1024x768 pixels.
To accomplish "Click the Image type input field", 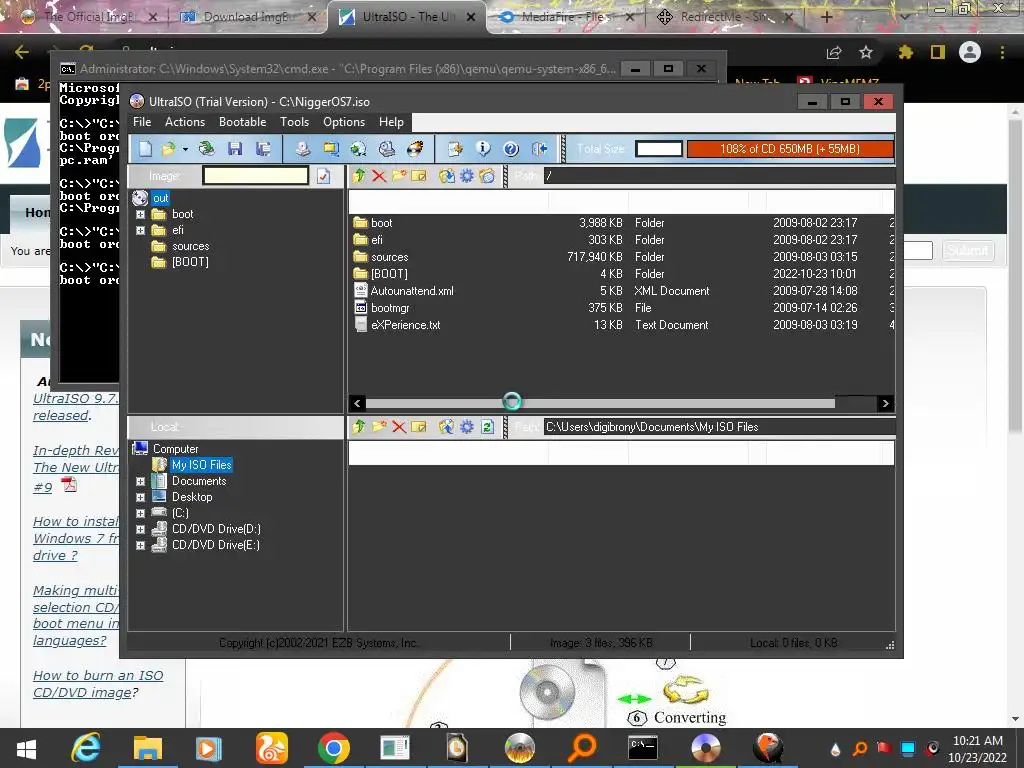I will pyautogui.click(x=255, y=176).
